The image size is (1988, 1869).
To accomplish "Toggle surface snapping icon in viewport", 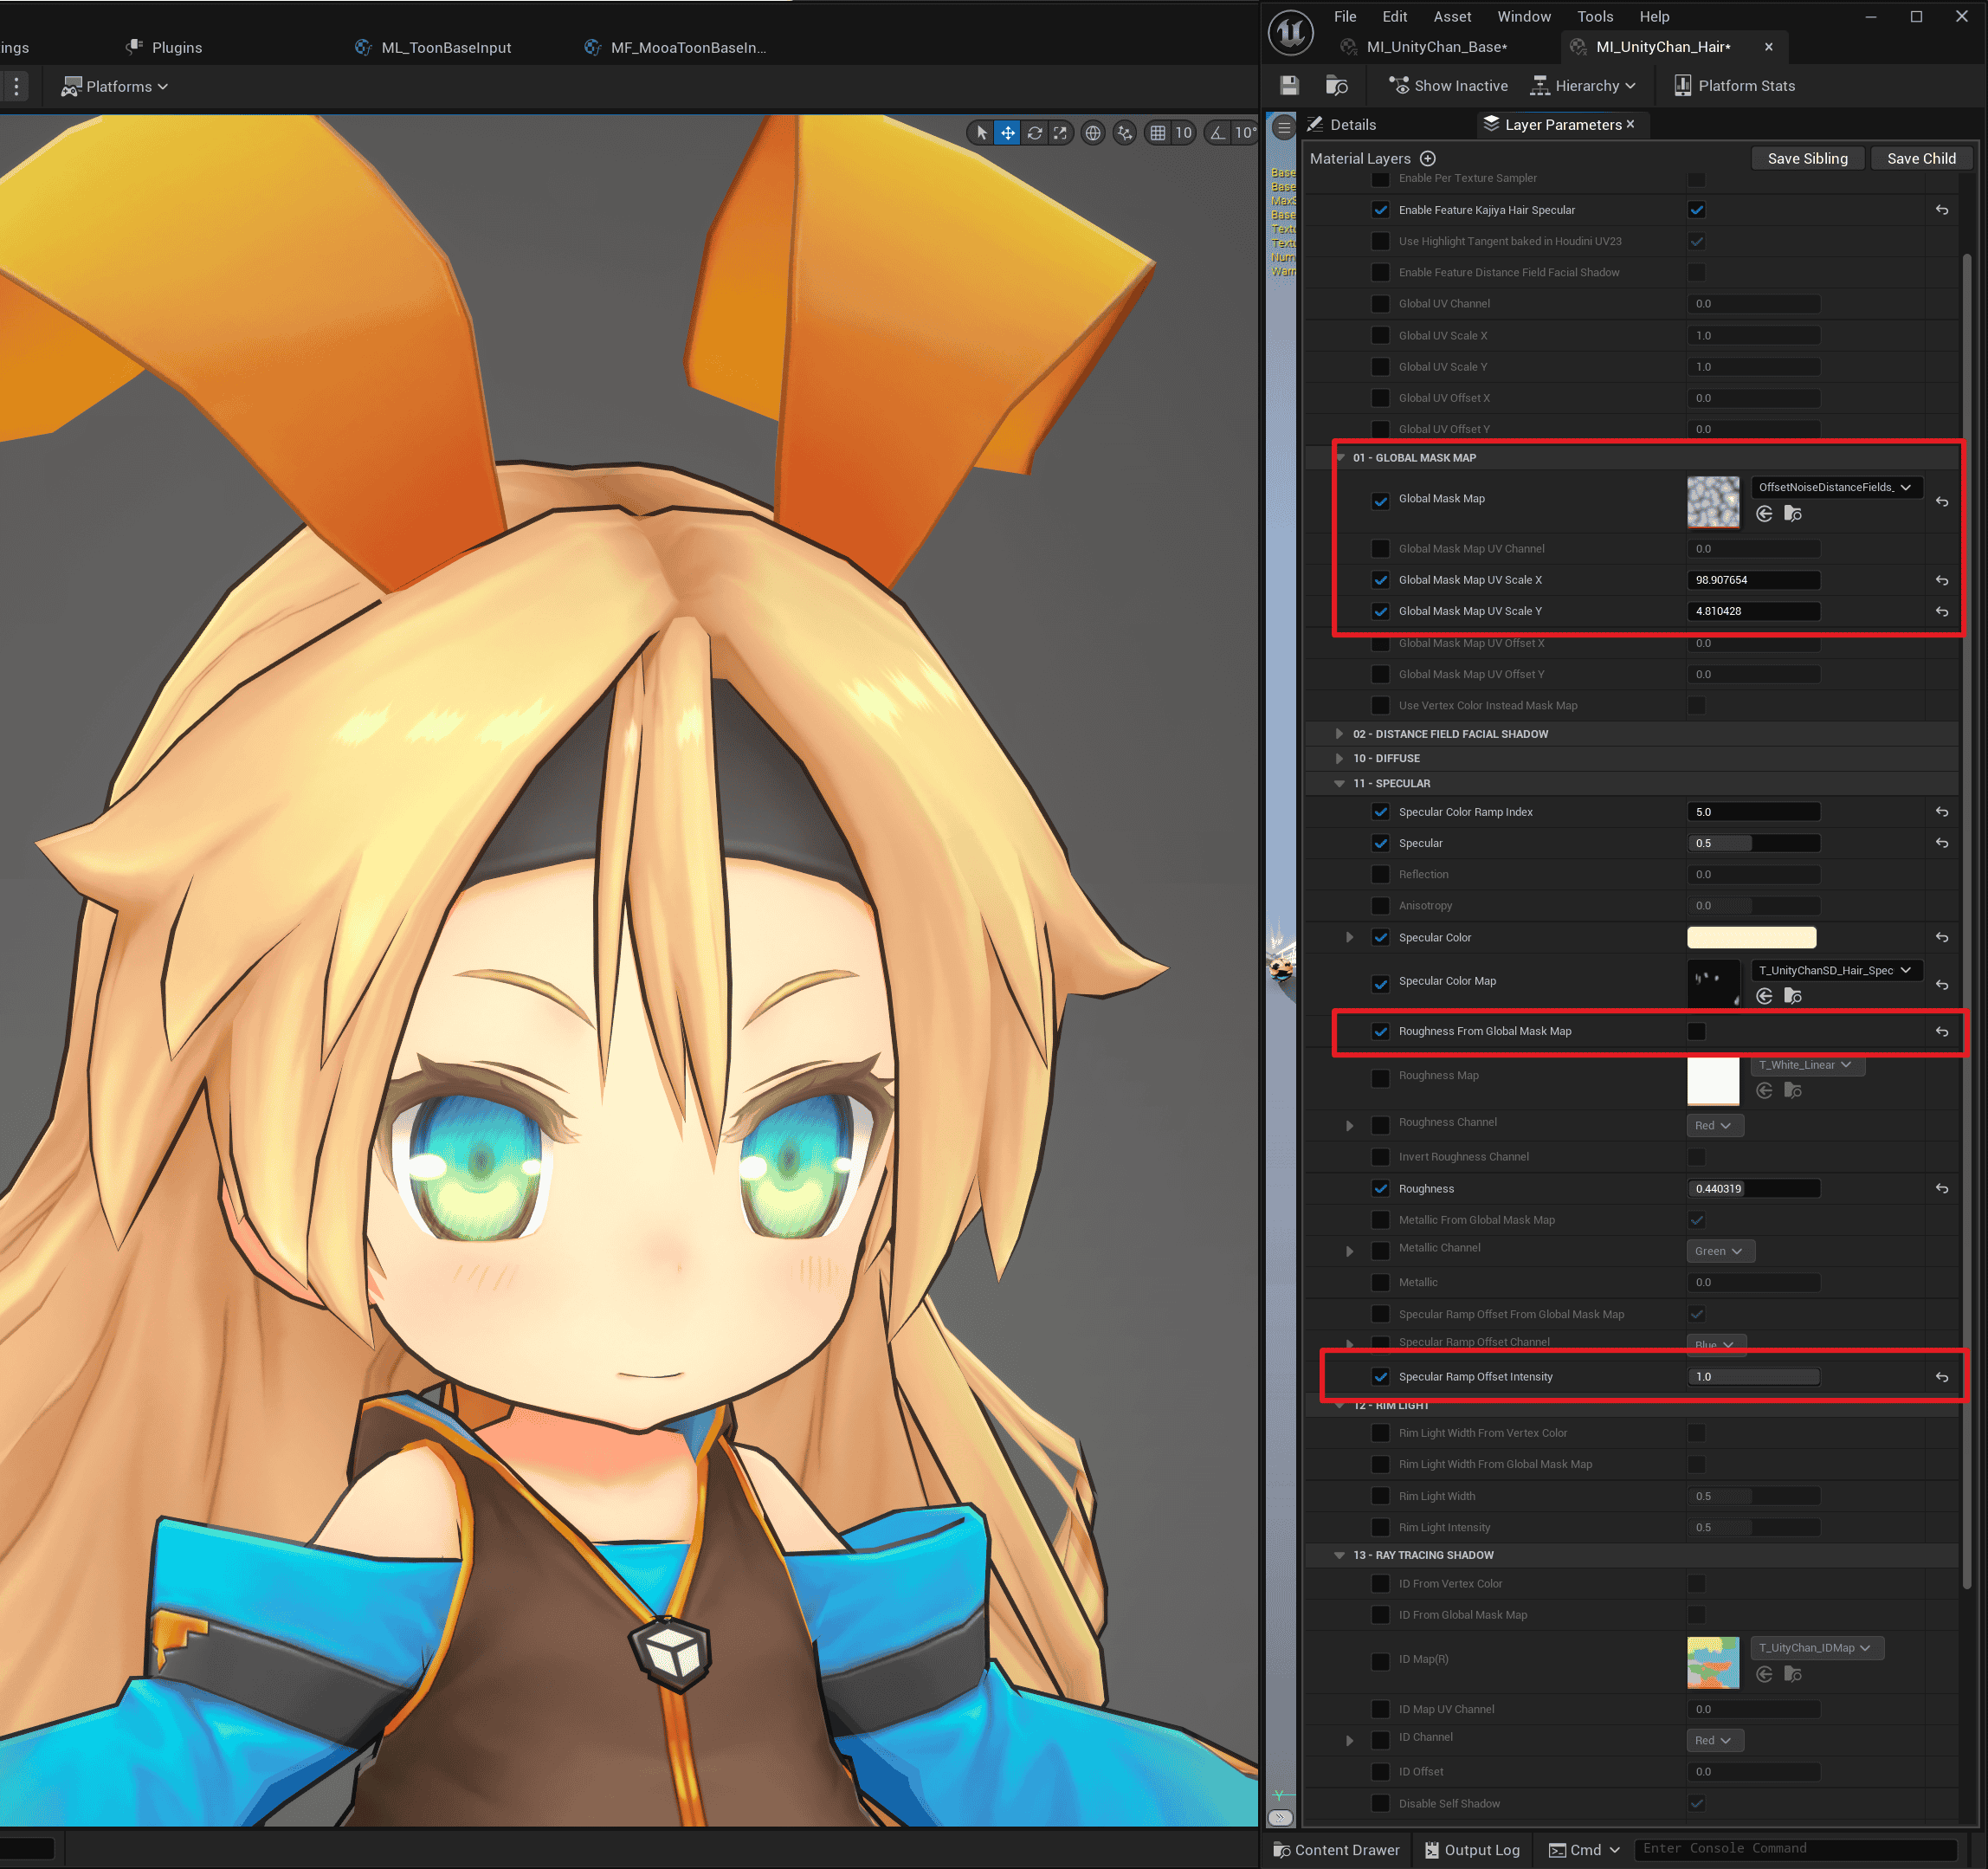I will point(1125,133).
